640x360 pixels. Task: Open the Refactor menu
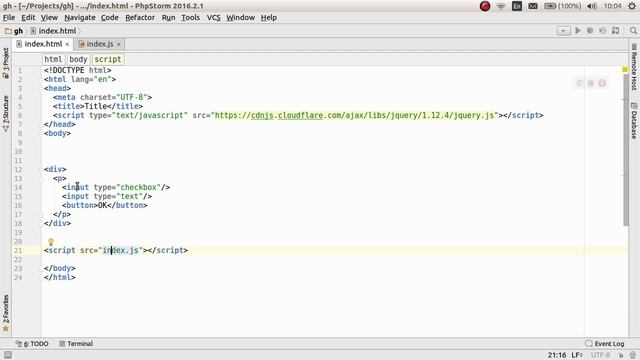click(x=140, y=18)
